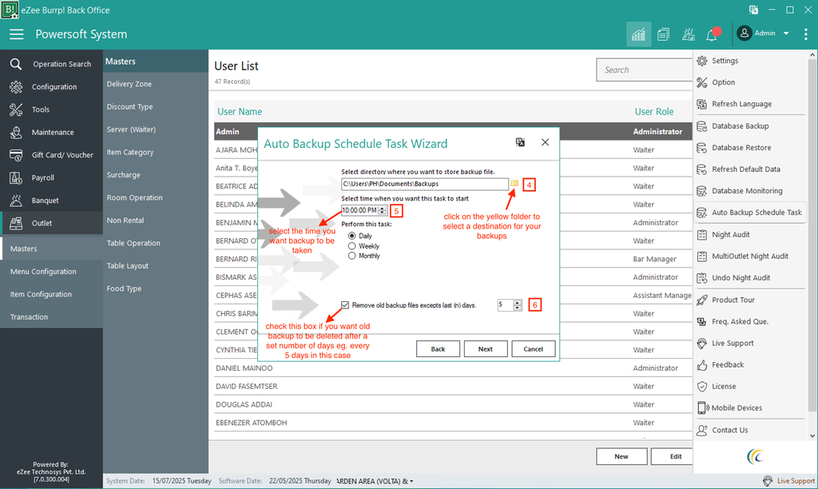Toggle the Remove old backup files checkbox
Viewport: 818px width, 489px height.
[346, 304]
